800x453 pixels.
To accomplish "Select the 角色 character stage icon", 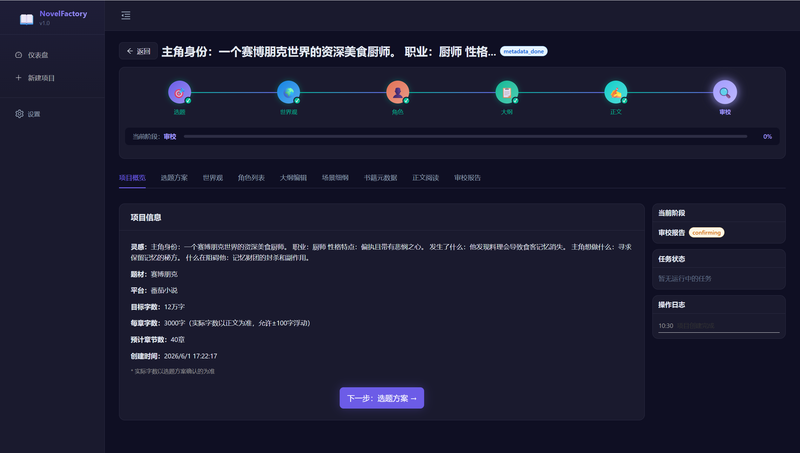I will 397,92.
